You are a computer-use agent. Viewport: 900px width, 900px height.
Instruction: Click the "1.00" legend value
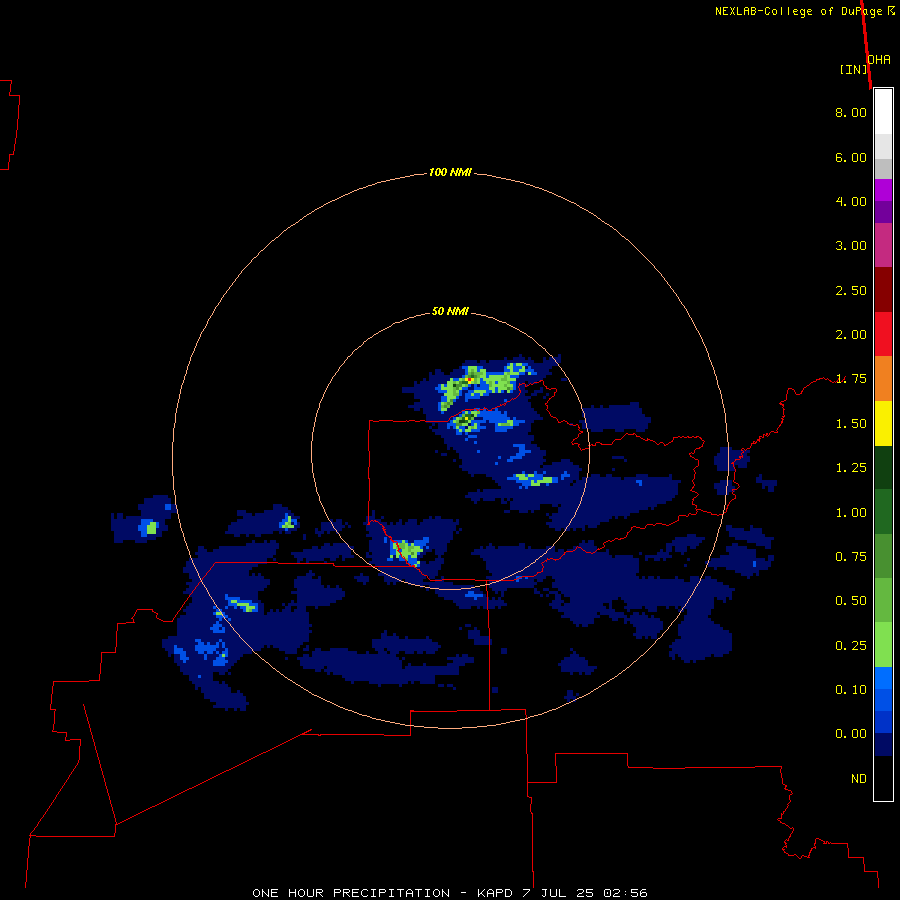coord(851,513)
